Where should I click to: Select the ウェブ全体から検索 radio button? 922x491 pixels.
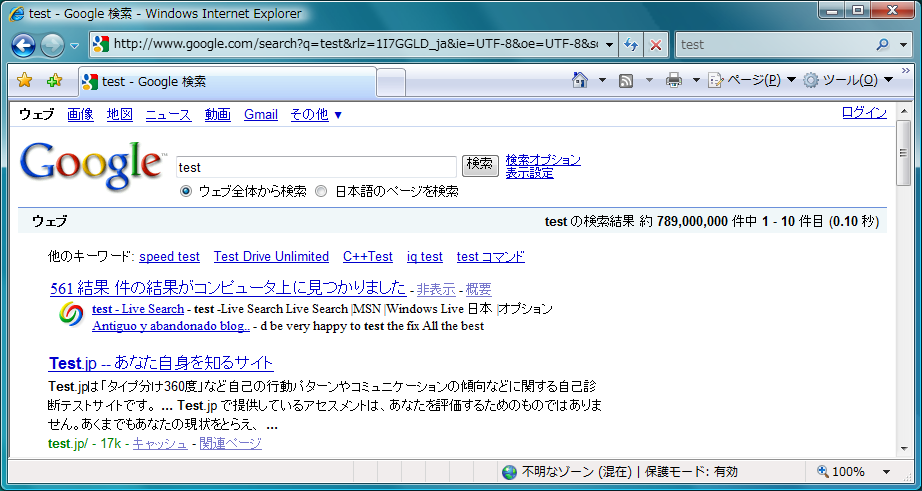186,191
